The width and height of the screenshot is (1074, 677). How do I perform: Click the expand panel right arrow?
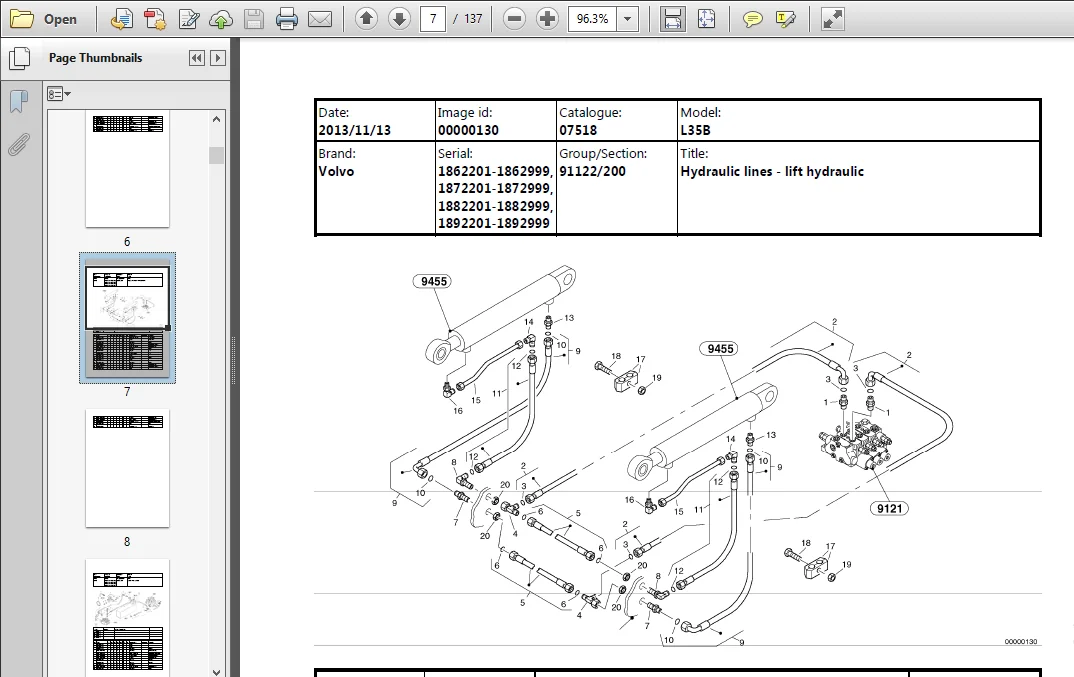[218, 58]
